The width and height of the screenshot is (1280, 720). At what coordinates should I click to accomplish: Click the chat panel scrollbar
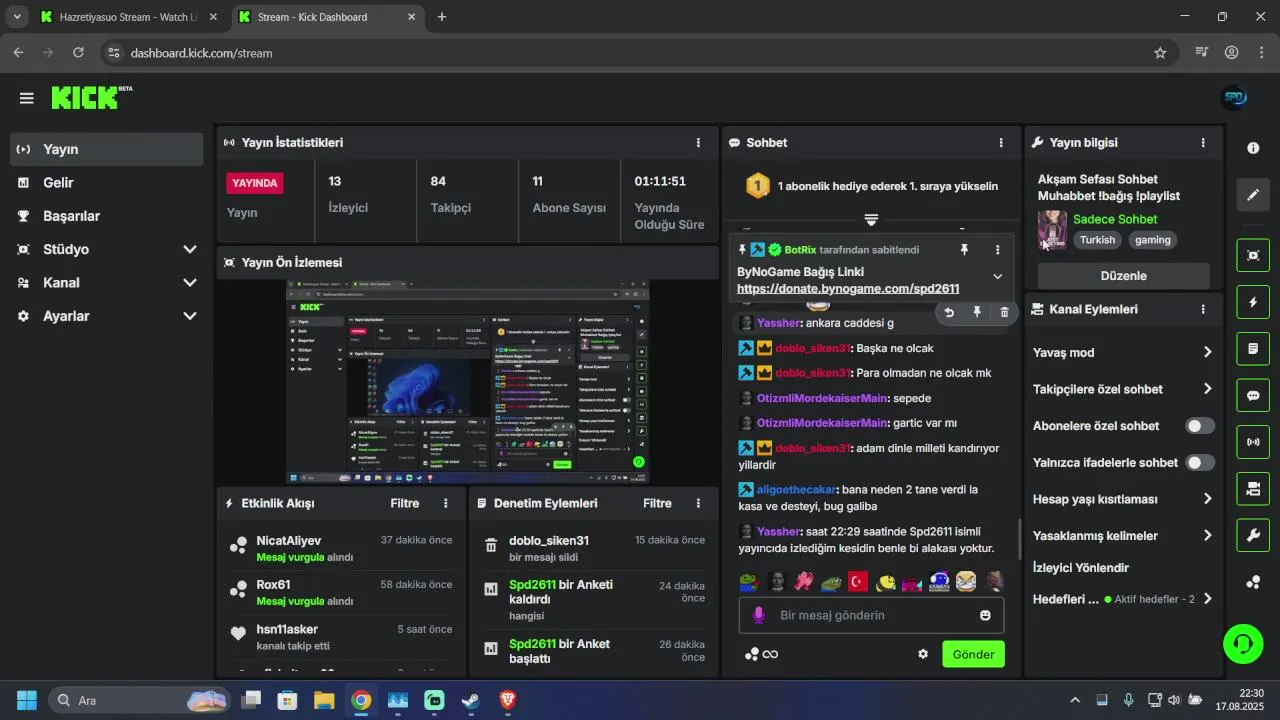tap(1019, 540)
